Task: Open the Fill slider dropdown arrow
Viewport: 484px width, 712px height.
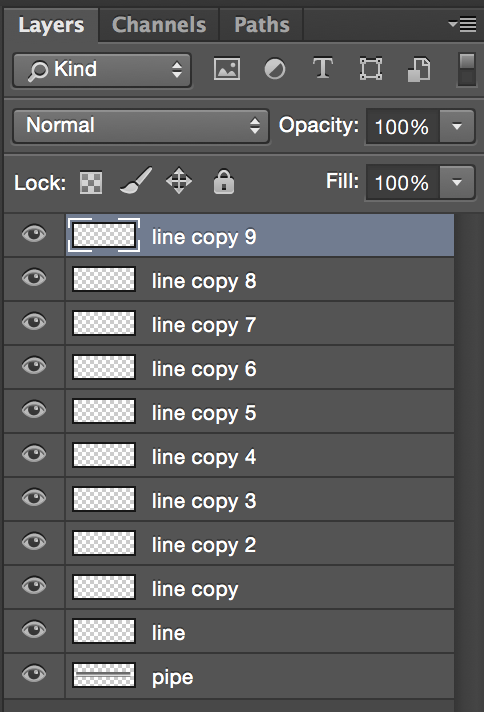Action: pyautogui.click(x=457, y=183)
